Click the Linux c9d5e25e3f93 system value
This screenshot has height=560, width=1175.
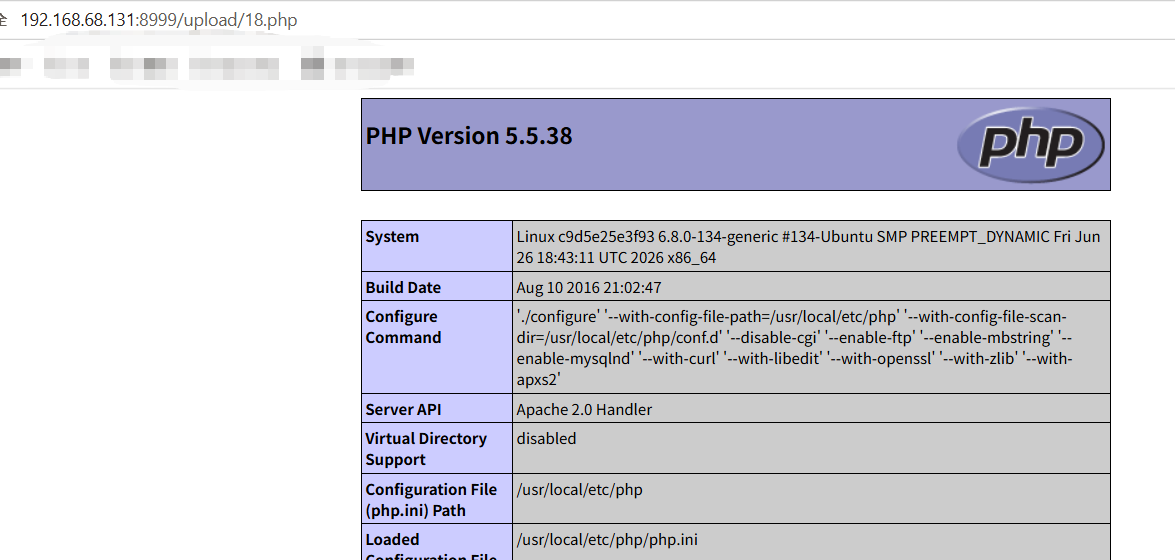tap(809, 247)
